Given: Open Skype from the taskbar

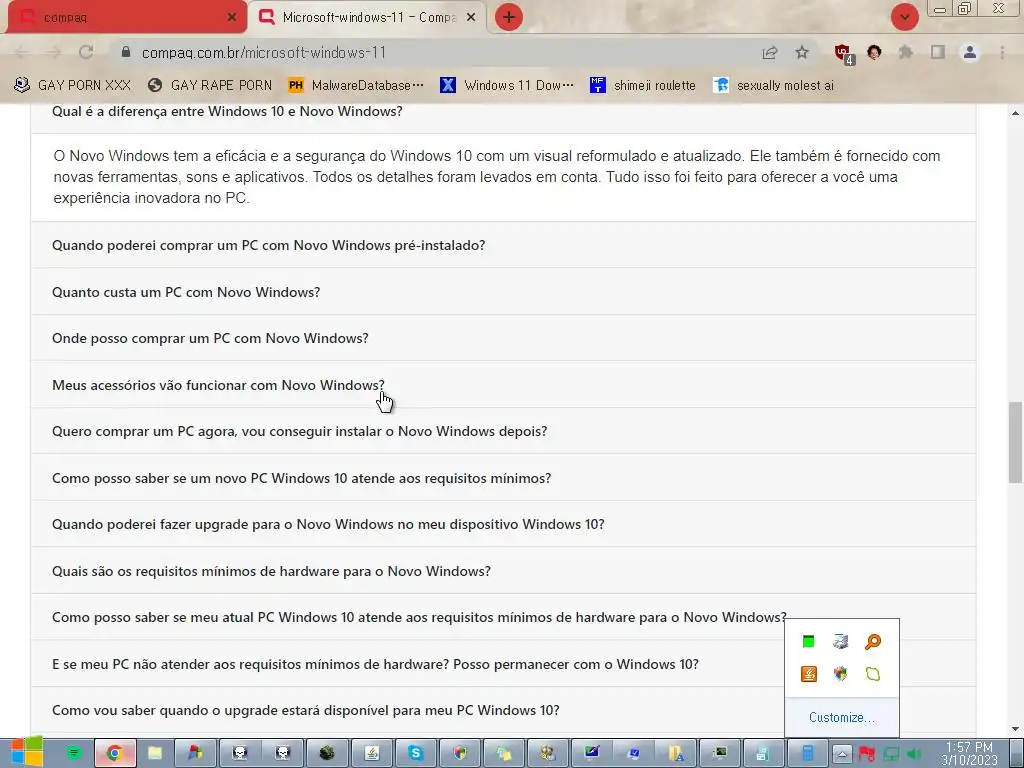Looking at the screenshot, I should click(x=415, y=753).
